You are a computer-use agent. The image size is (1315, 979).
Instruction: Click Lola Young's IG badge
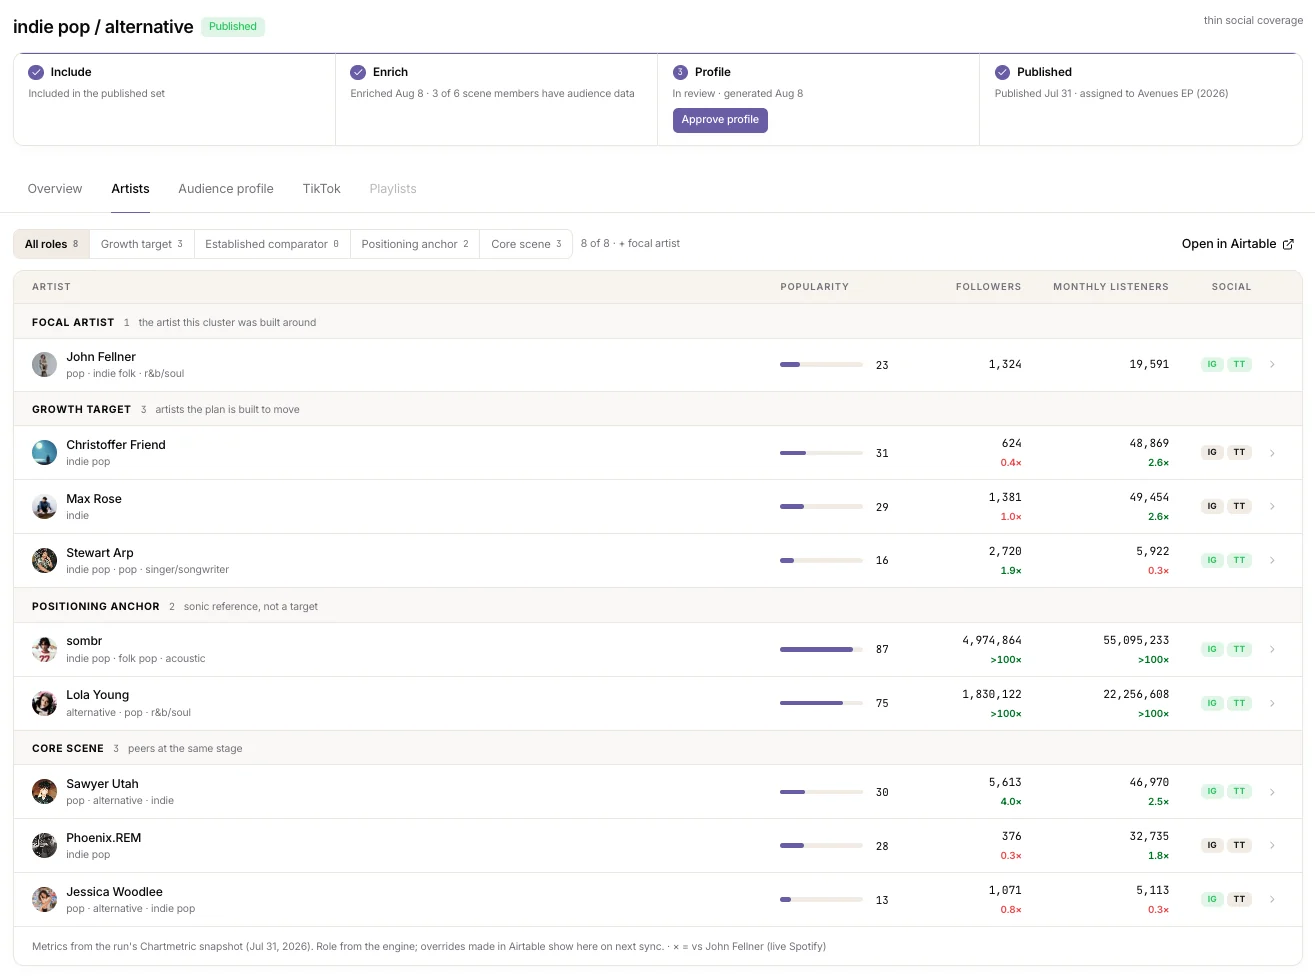pos(1212,704)
